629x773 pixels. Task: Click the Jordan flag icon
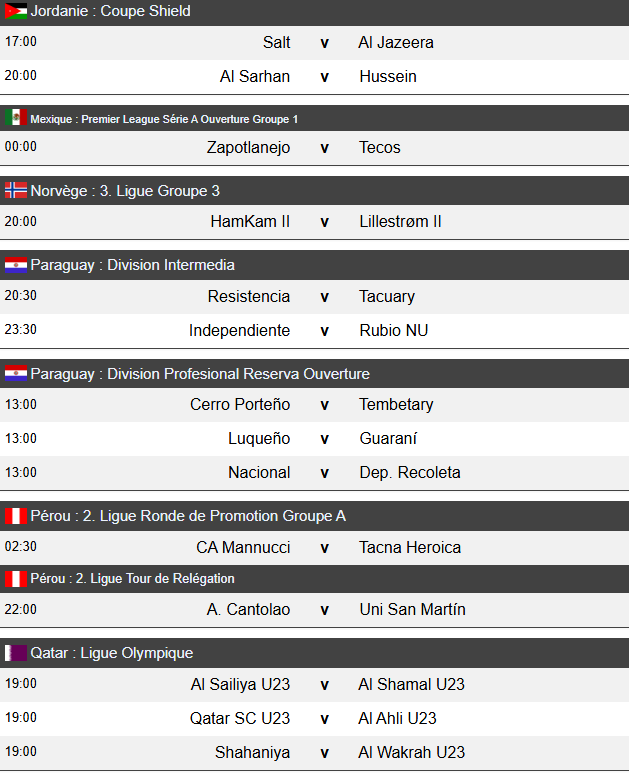(16, 12)
